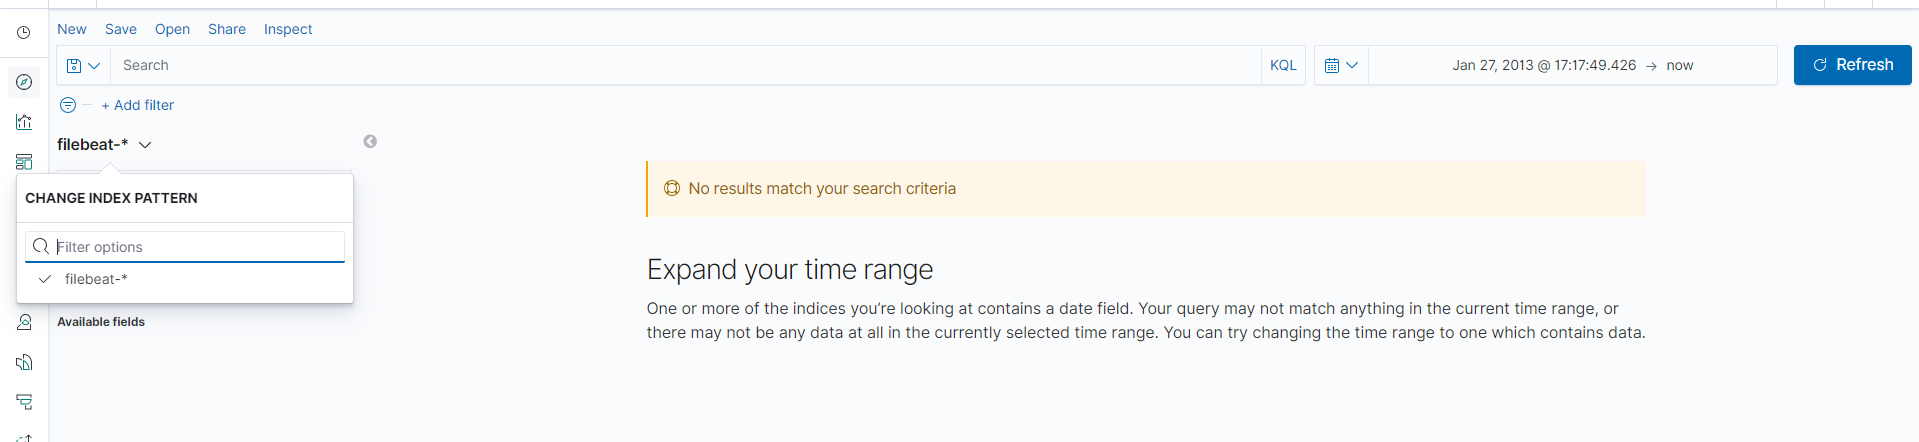This screenshot has height=442, width=1919.
Task: Open saved queries dropdown
Action: [x=83, y=65]
